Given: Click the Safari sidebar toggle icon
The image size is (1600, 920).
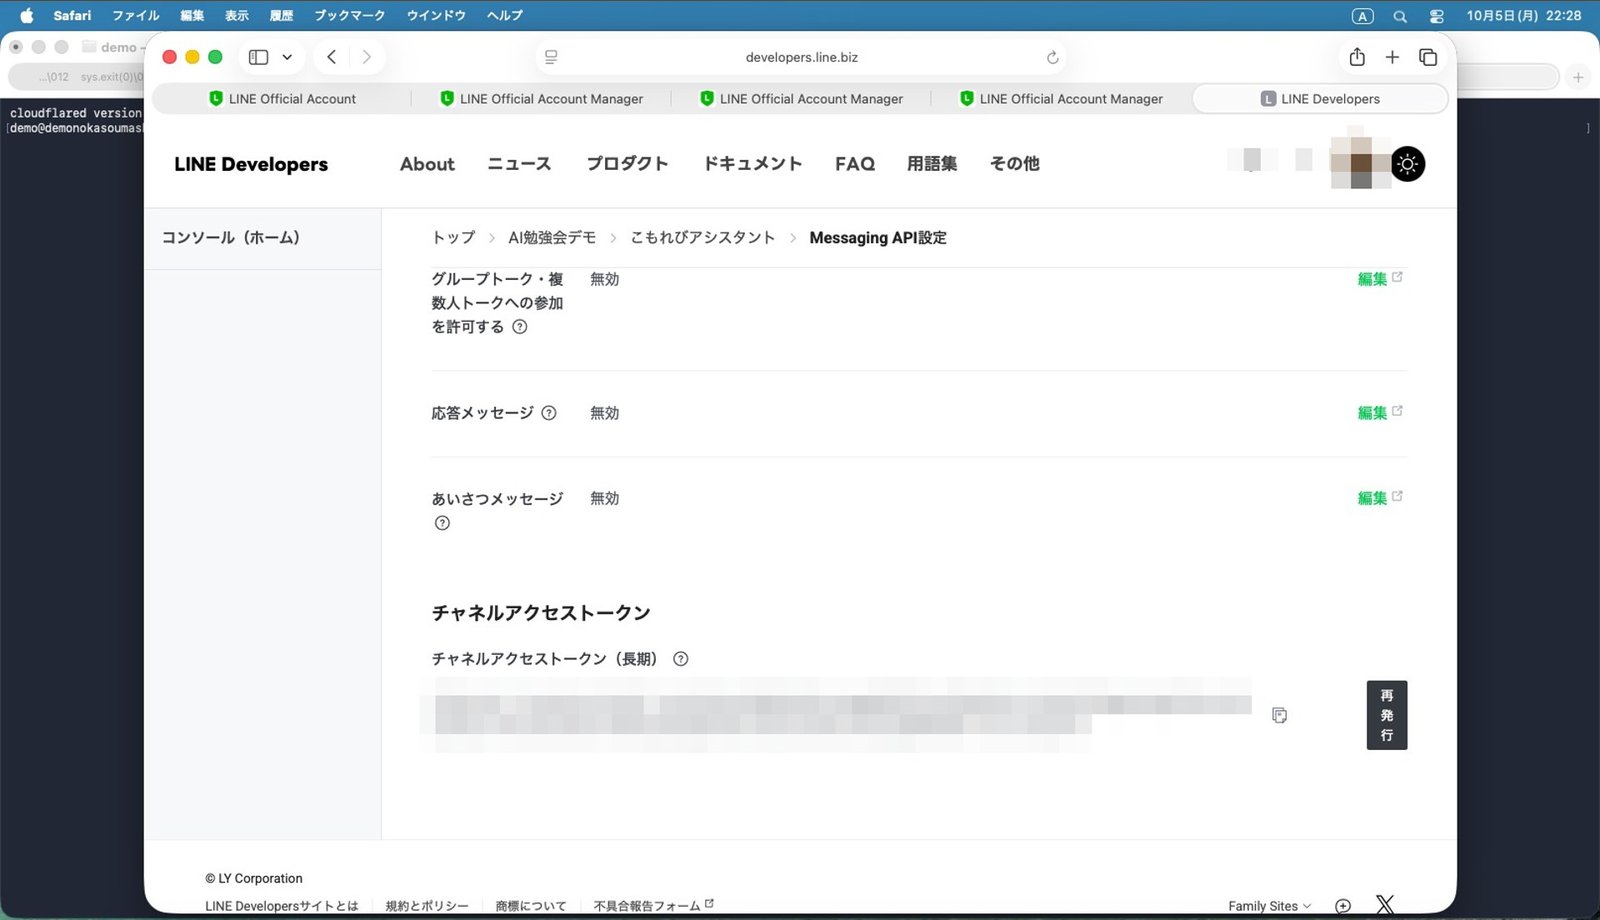Looking at the screenshot, I should (258, 57).
